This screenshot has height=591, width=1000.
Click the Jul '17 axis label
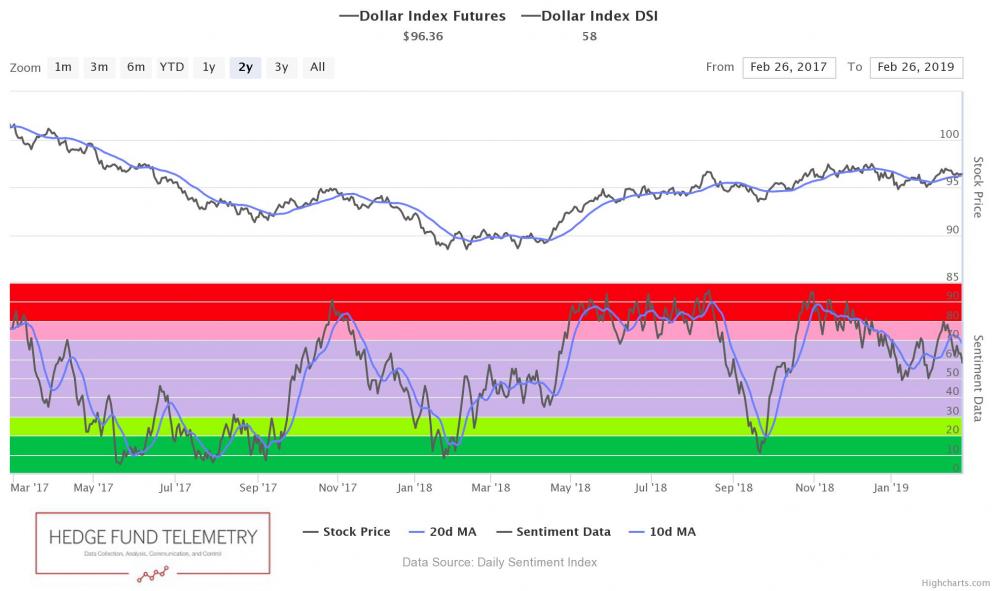click(x=175, y=488)
